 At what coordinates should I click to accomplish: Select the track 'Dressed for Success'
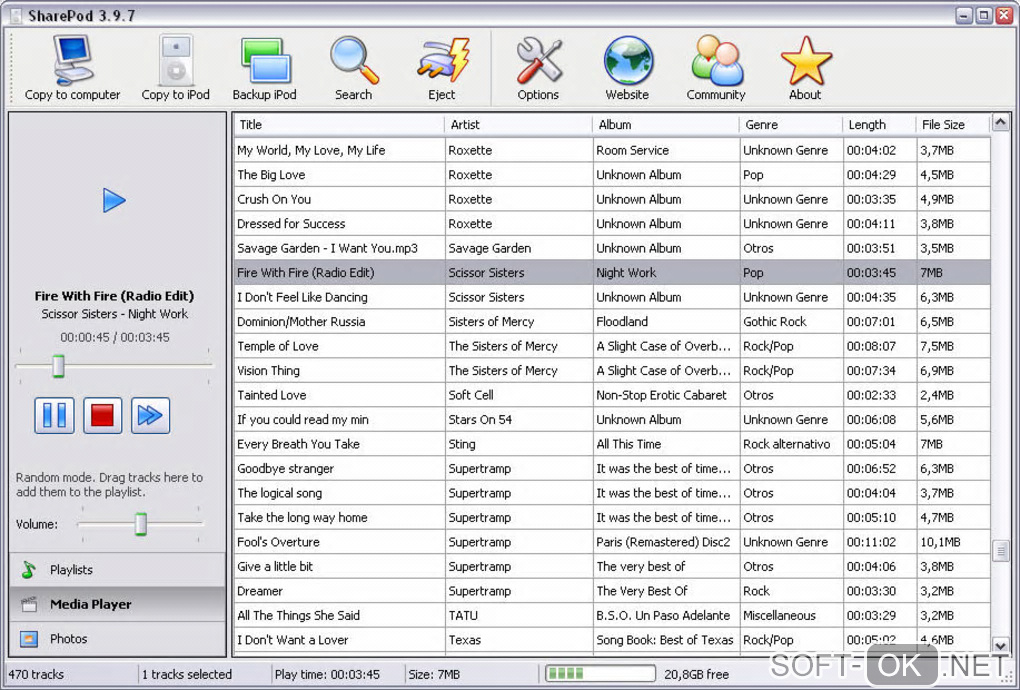point(612,224)
